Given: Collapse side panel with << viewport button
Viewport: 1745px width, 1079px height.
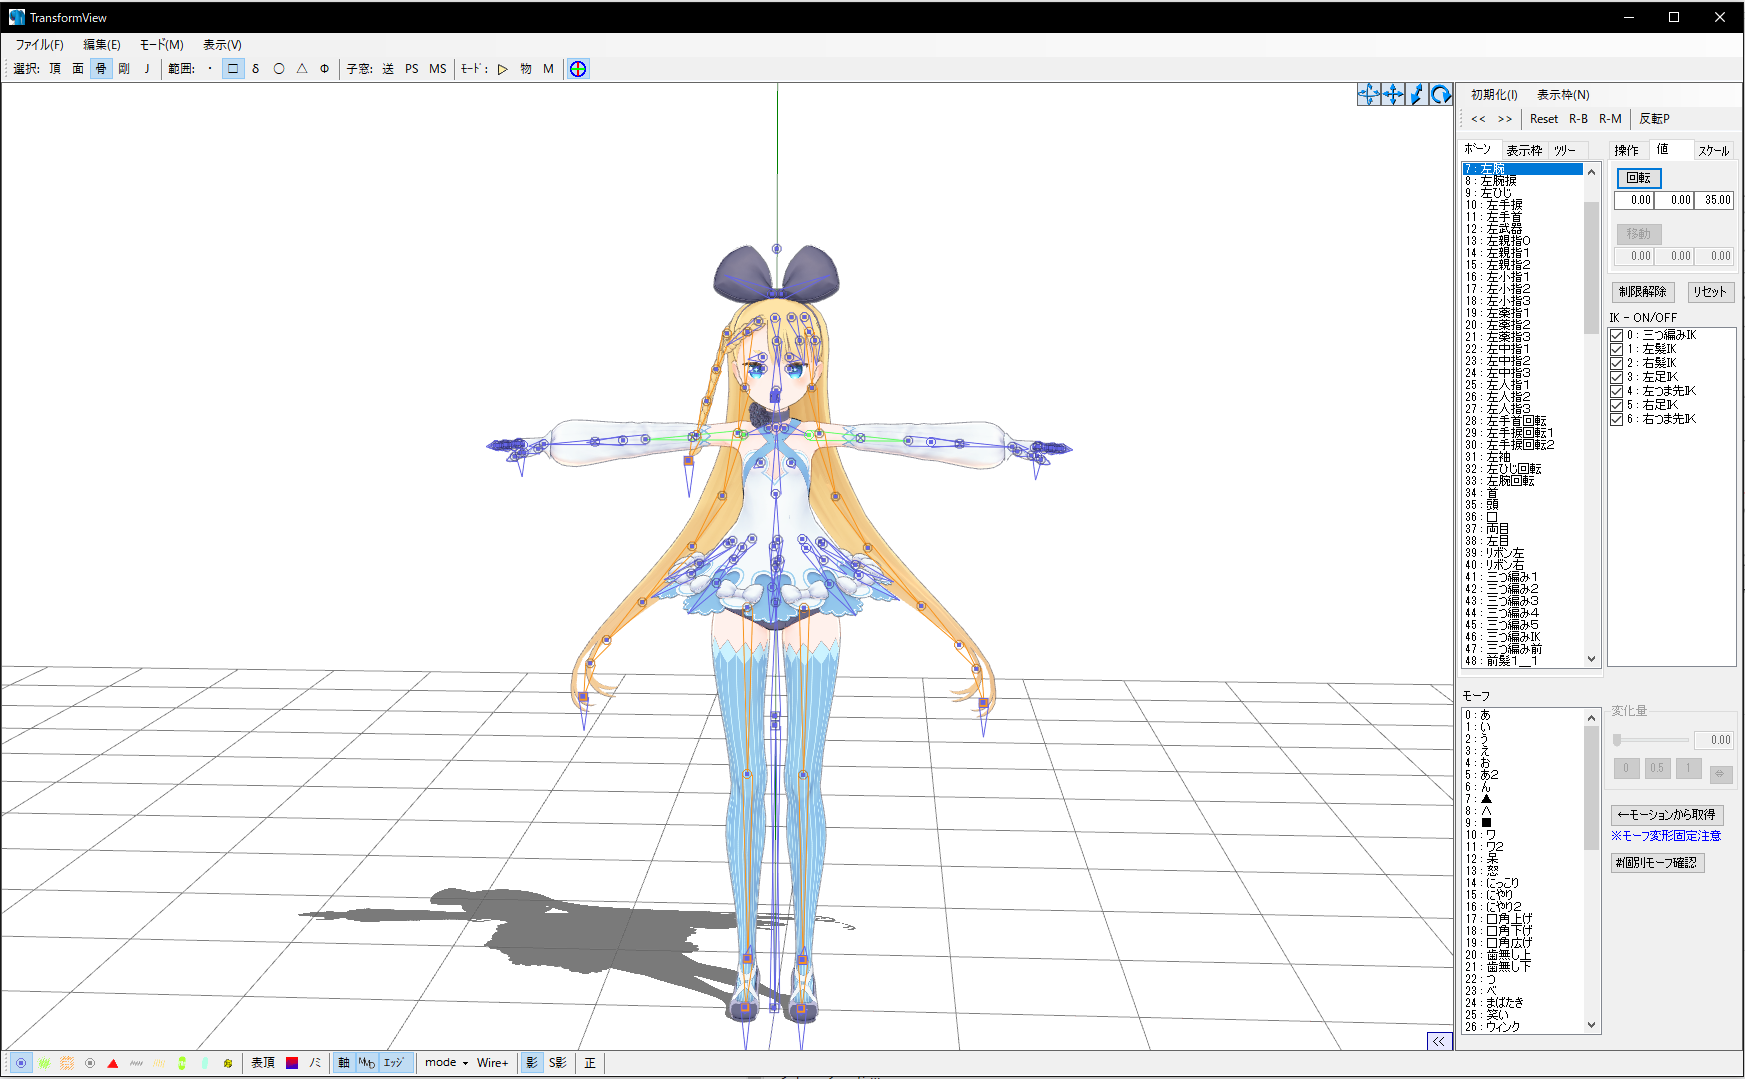Looking at the screenshot, I should coord(1439,1041).
